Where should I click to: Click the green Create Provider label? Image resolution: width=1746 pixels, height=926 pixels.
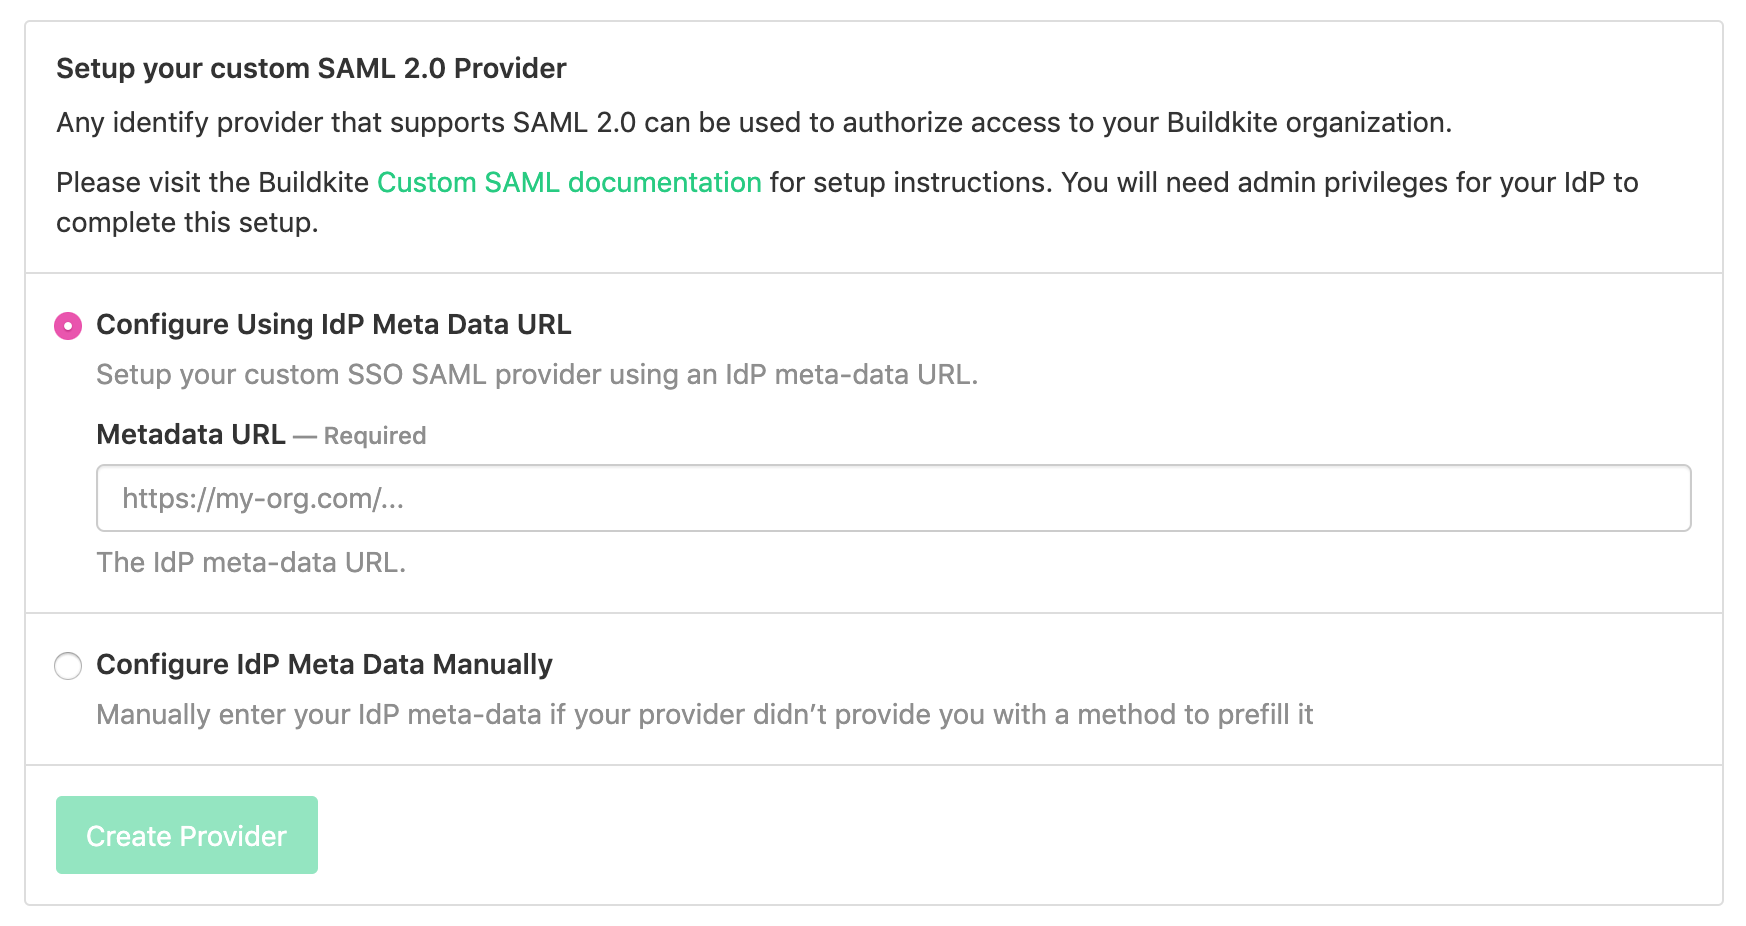click(186, 835)
